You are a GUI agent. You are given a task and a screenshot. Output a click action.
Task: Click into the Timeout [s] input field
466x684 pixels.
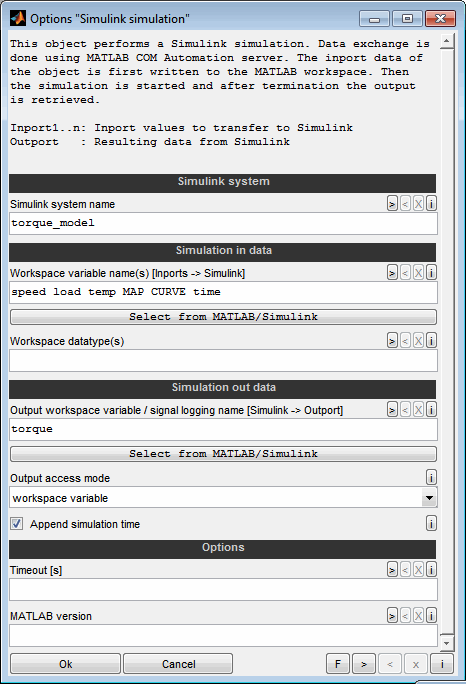point(223,590)
